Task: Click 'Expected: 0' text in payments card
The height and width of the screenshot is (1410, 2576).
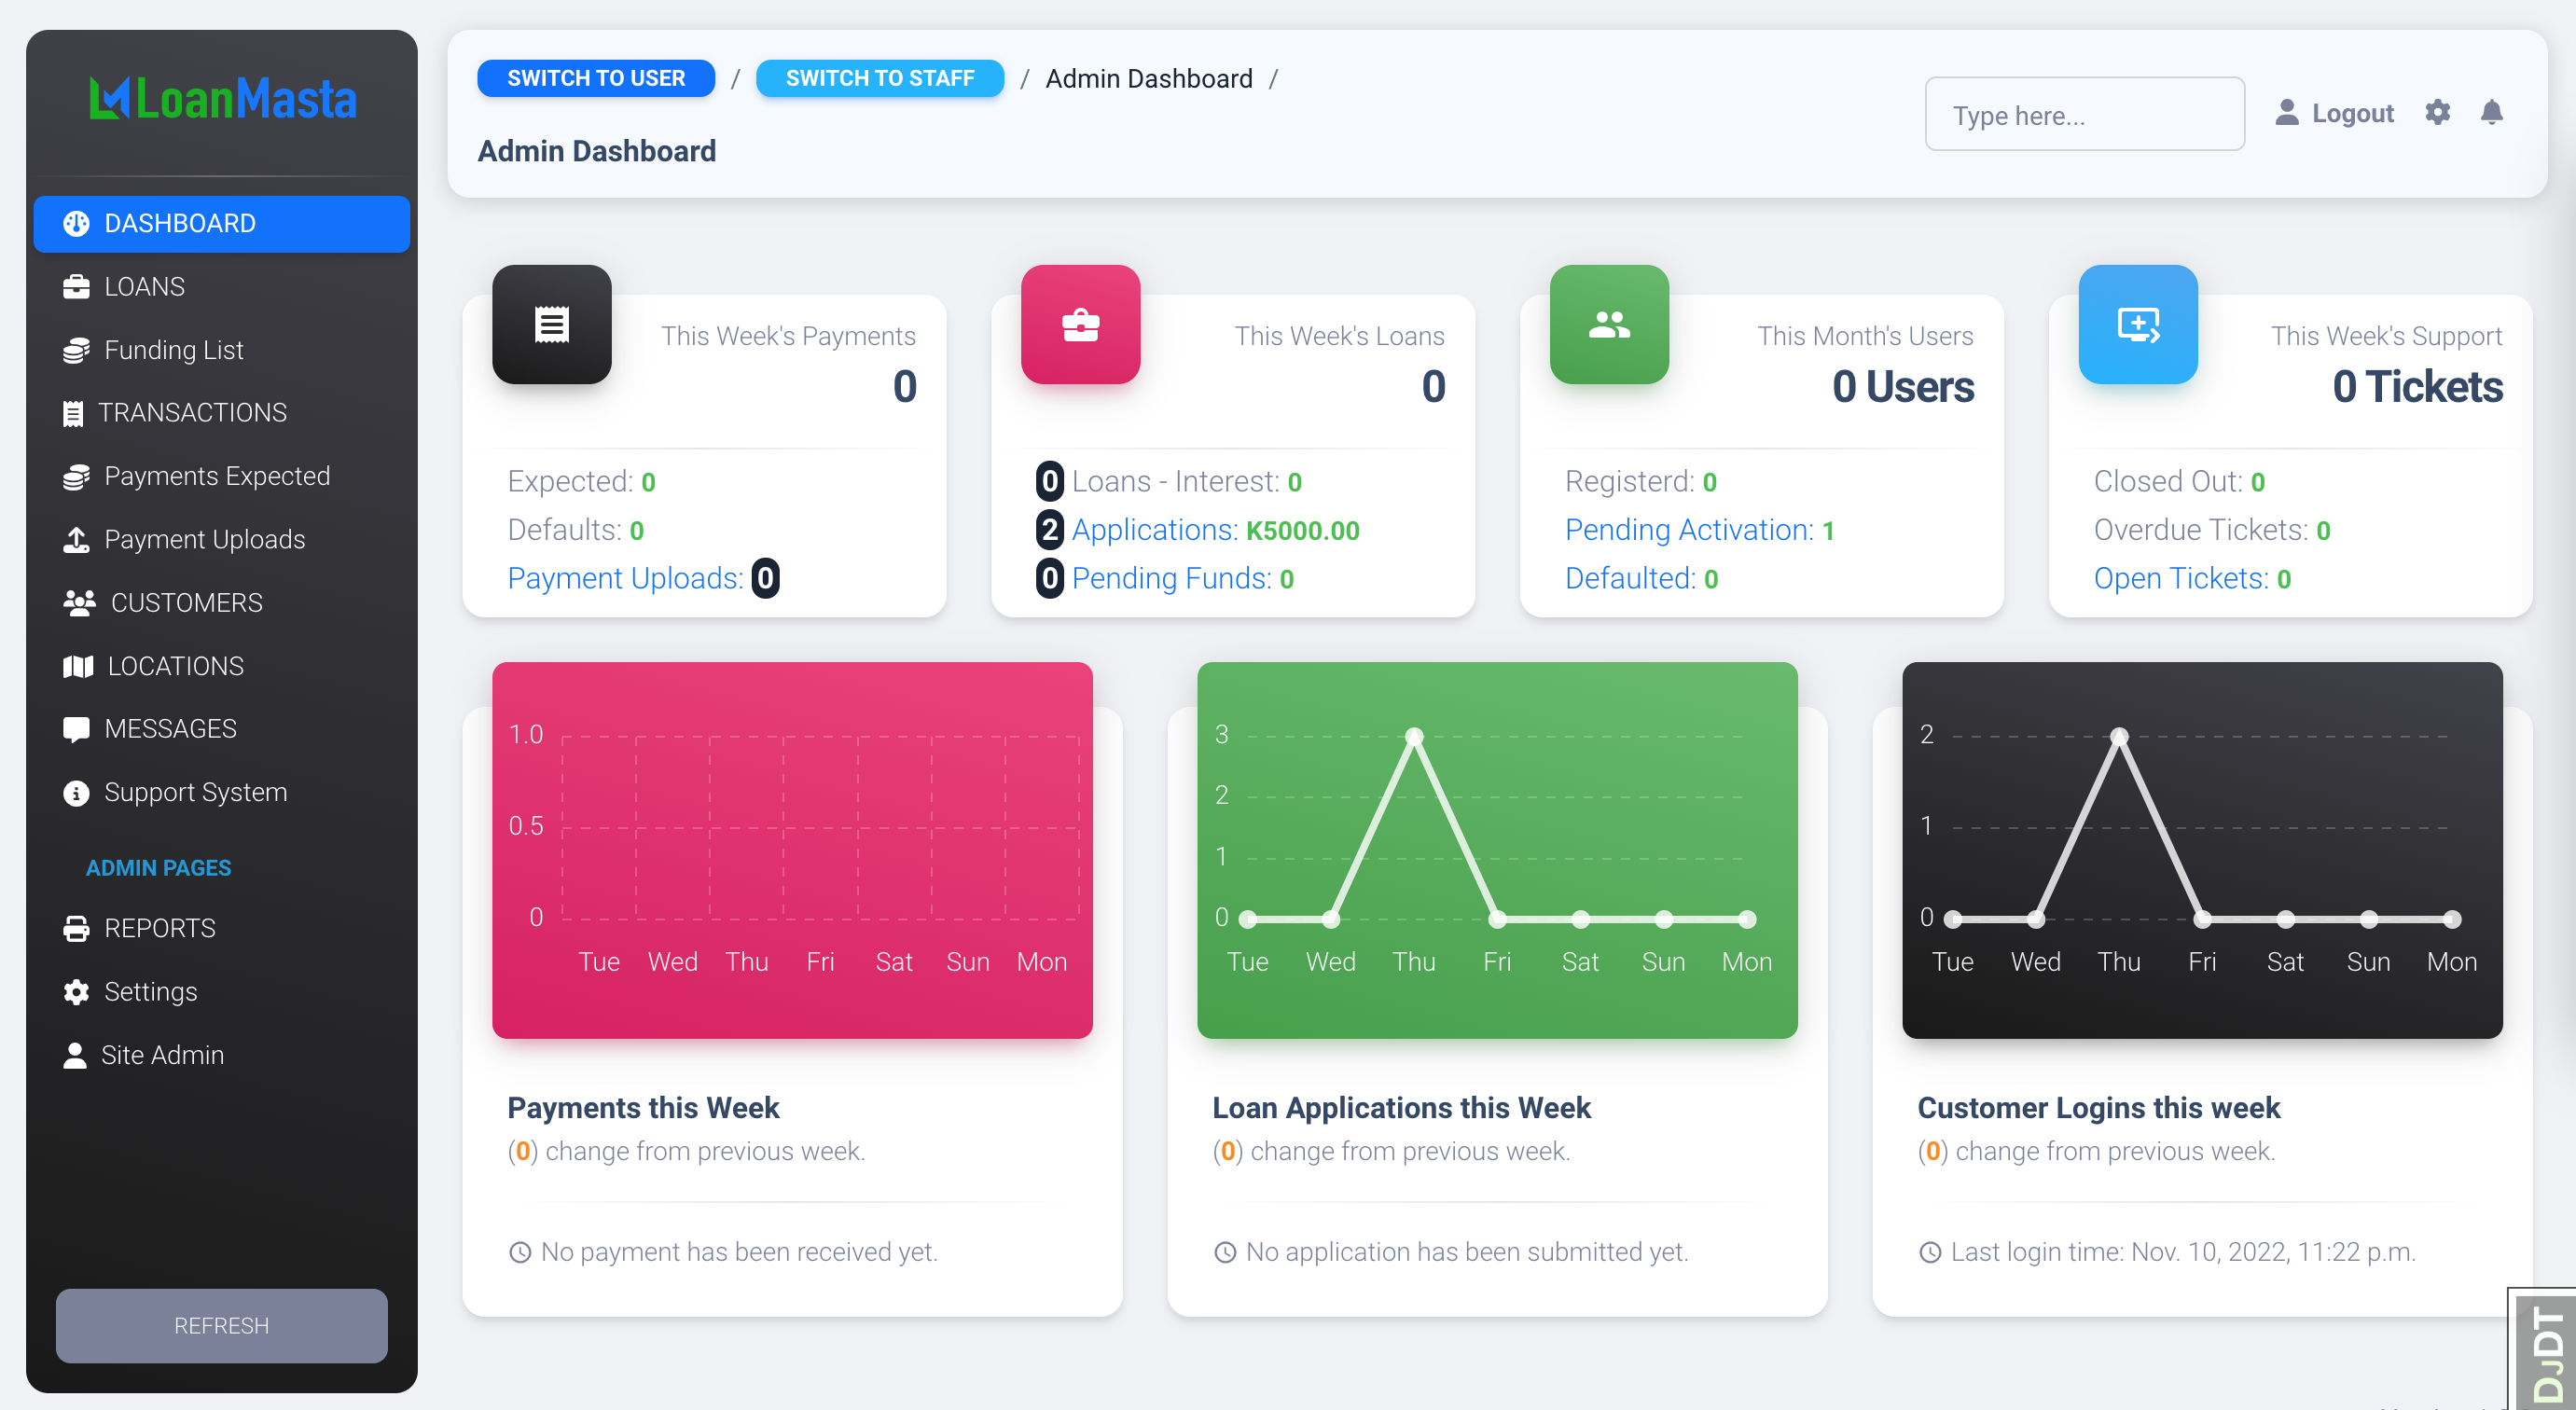Action: pos(582,482)
